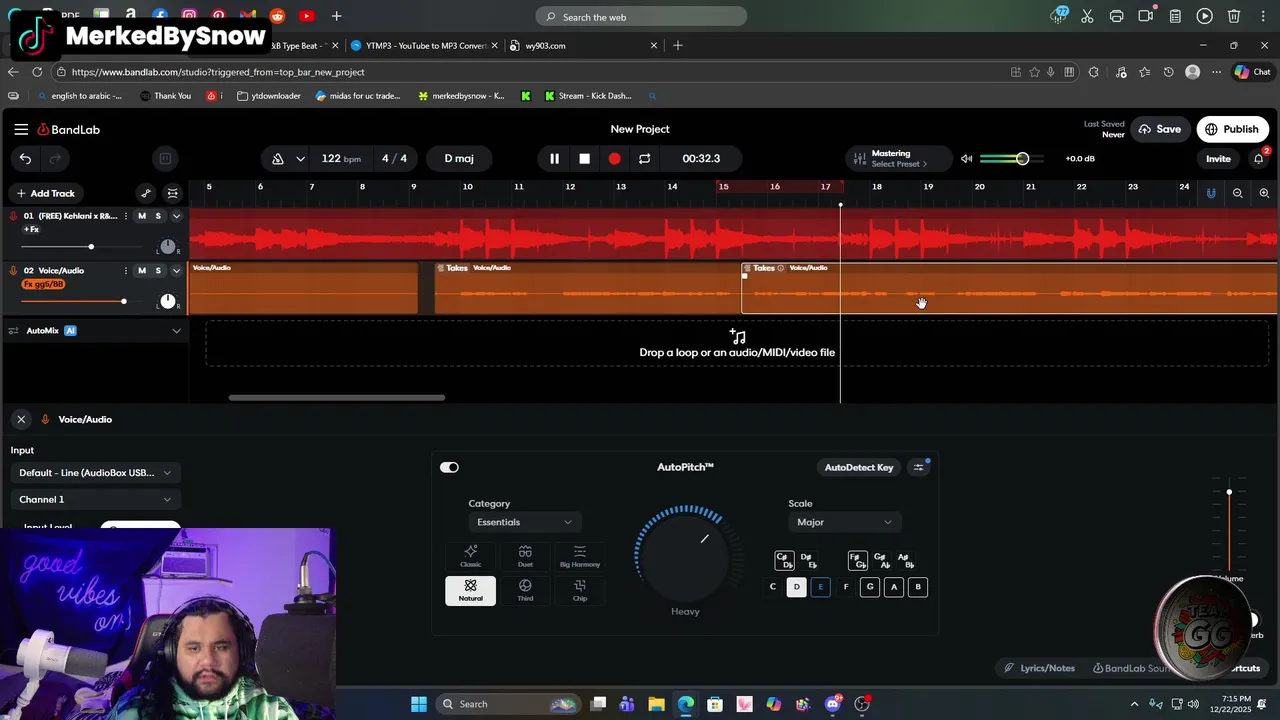This screenshot has width=1280, height=720.
Task: Close the Voice/Audio bottom panel
Action: 21,419
